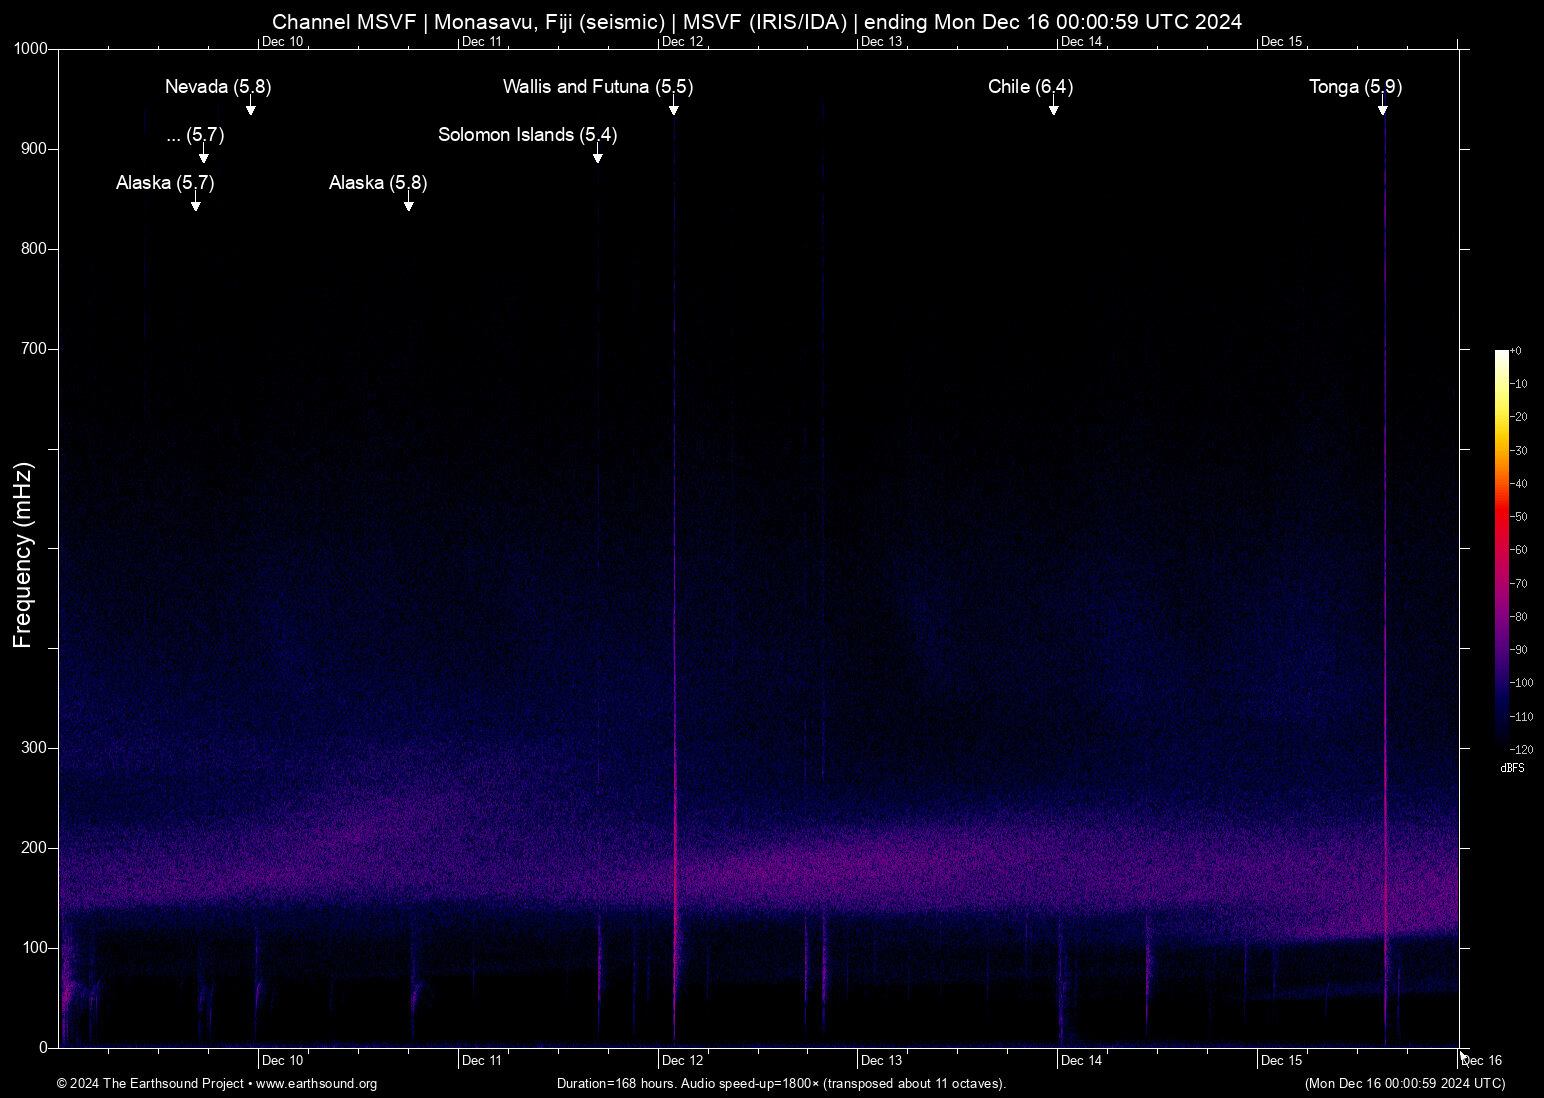Click the Dec 12 bottom axis tick label
The height and width of the screenshot is (1098, 1544).
pyautogui.click(x=681, y=1058)
